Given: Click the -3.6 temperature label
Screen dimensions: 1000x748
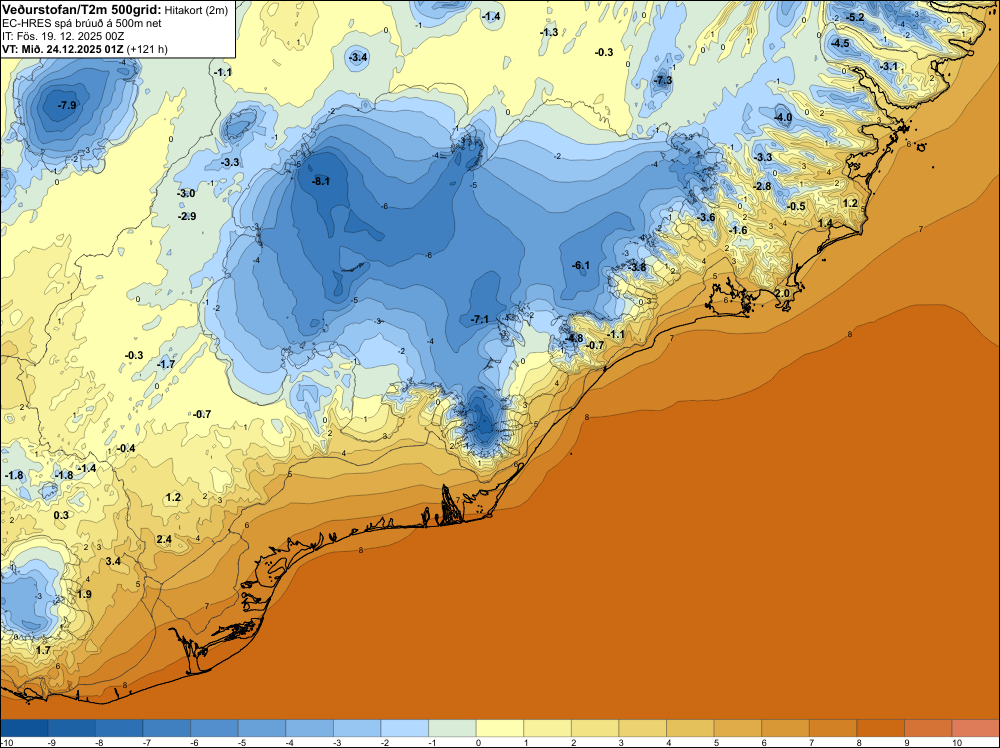Looking at the screenshot, I should click(706, 217).
